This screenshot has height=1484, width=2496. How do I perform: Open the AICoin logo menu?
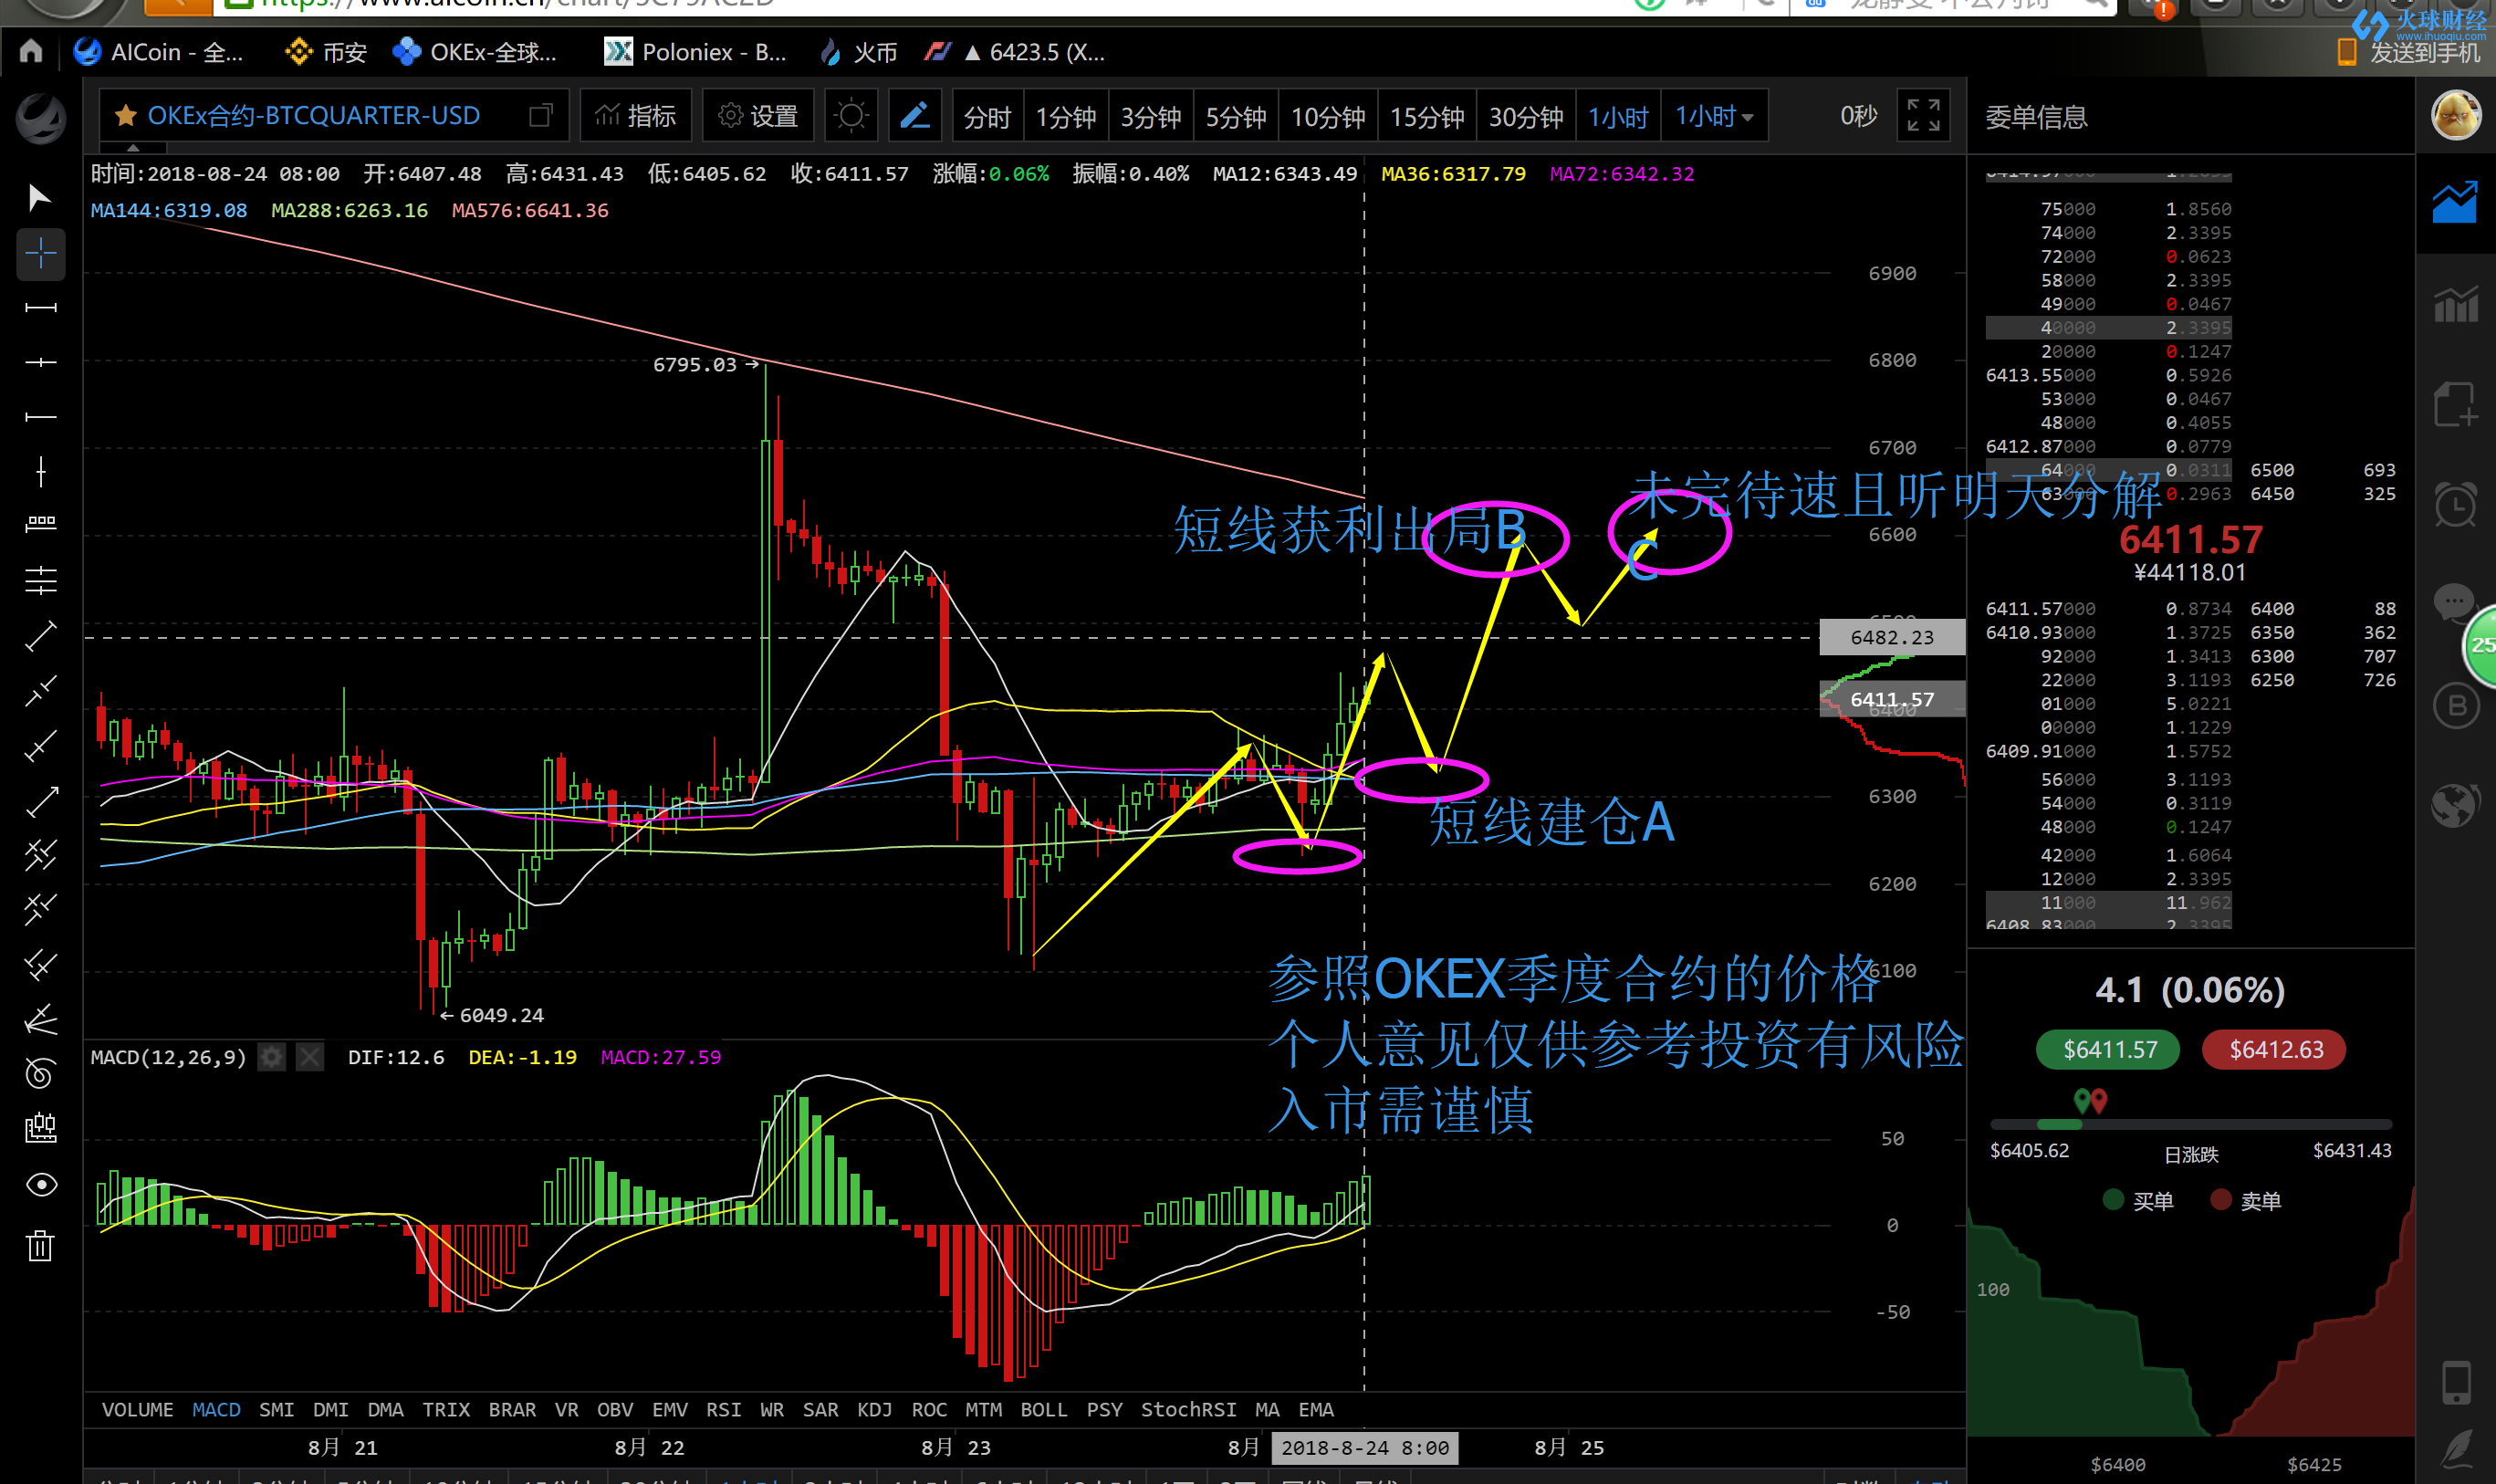(x=40, y=117)
